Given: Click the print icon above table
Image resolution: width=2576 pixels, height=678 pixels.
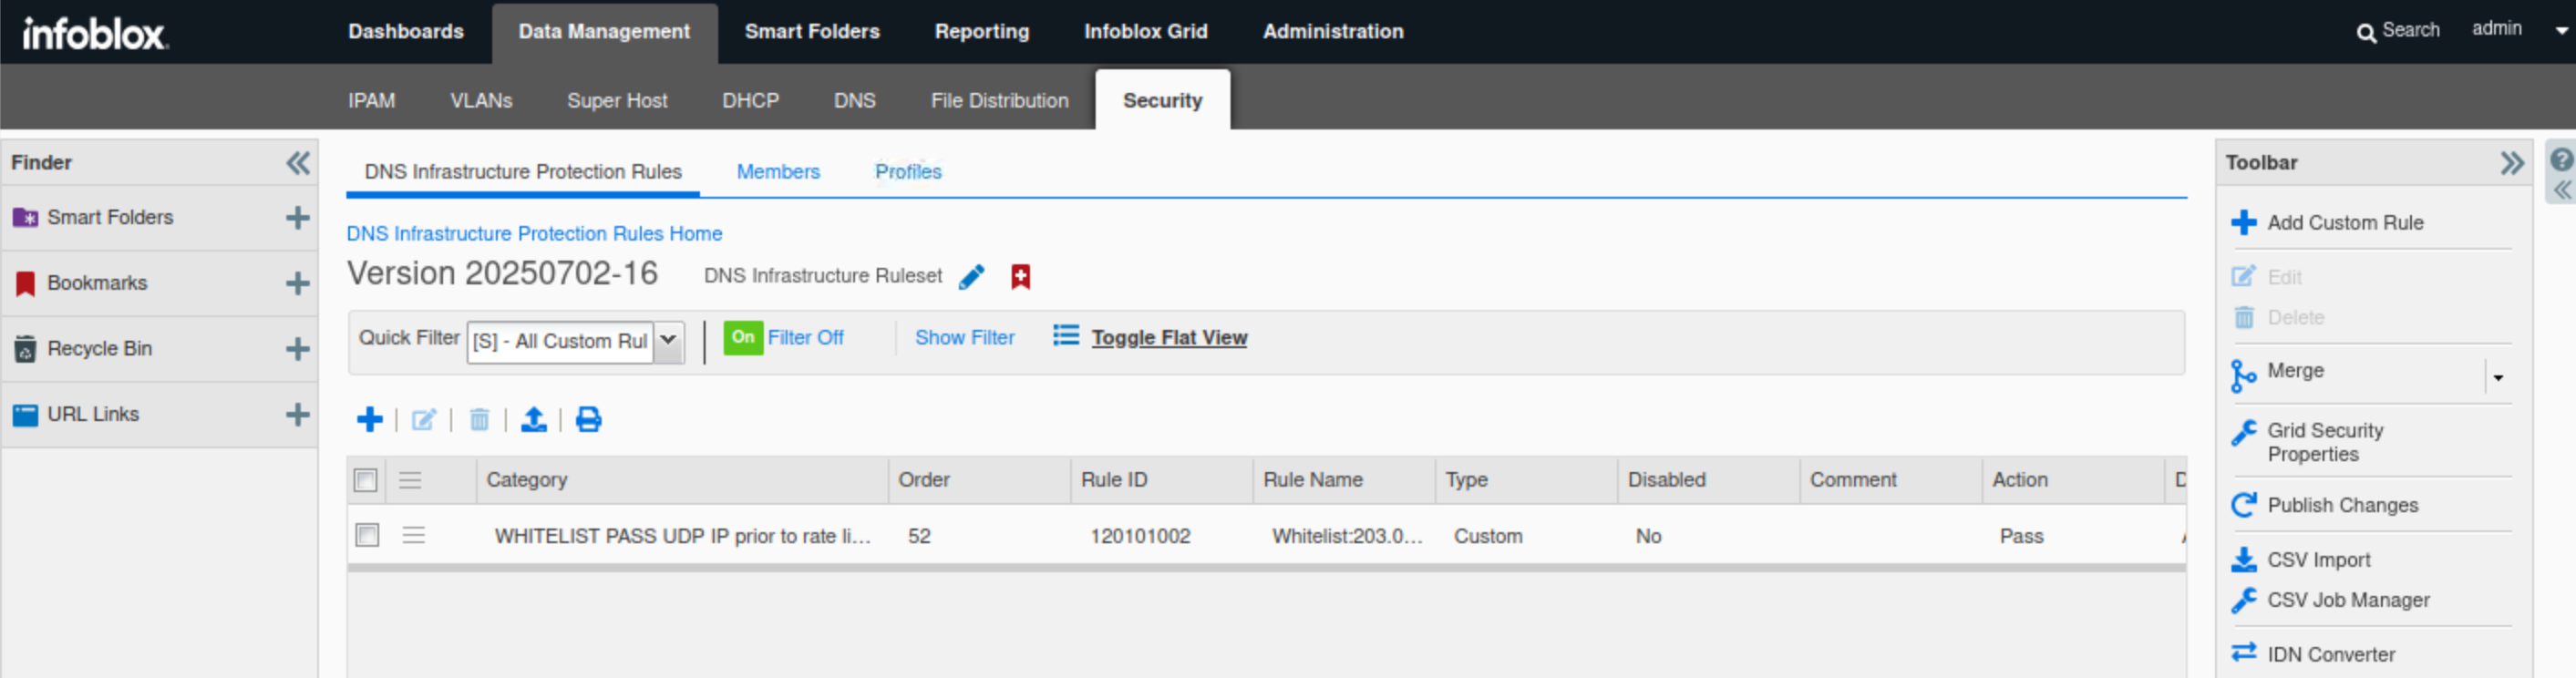Looking at the screenshot, I should click(589, 419).
